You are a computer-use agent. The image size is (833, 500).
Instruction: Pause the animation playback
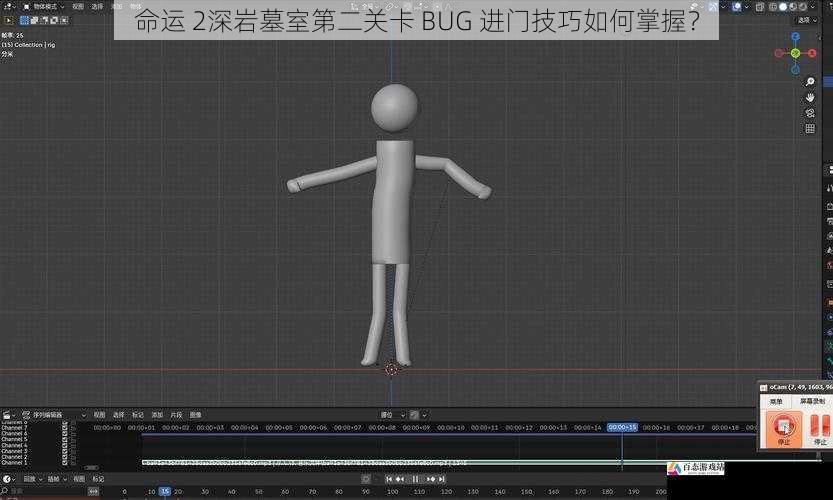point(415,479)
